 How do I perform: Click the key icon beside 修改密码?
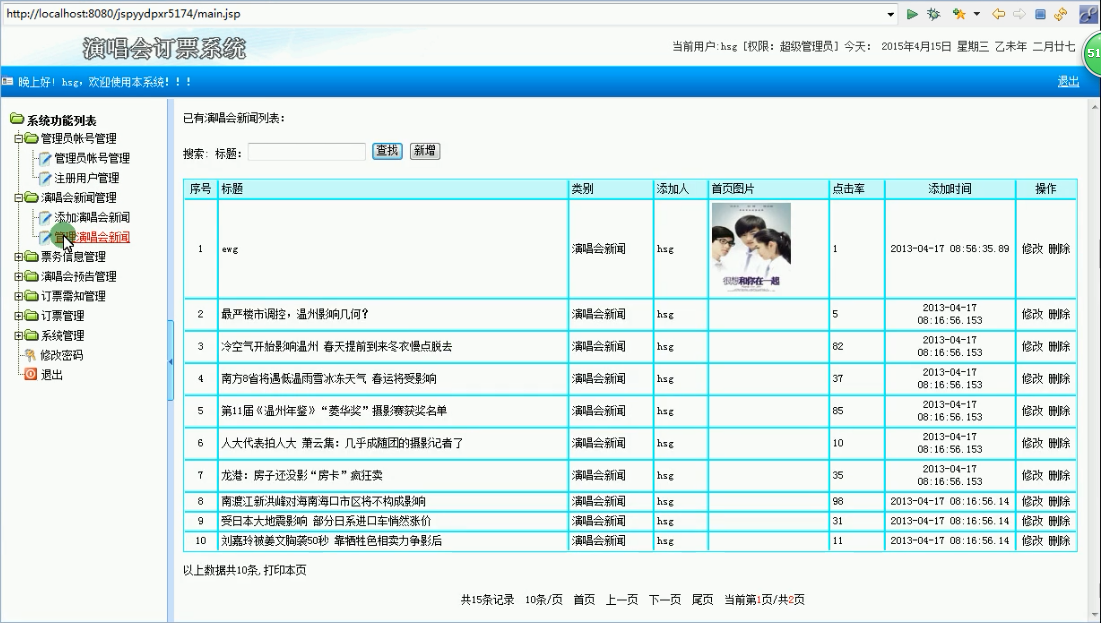pos(30,355)
